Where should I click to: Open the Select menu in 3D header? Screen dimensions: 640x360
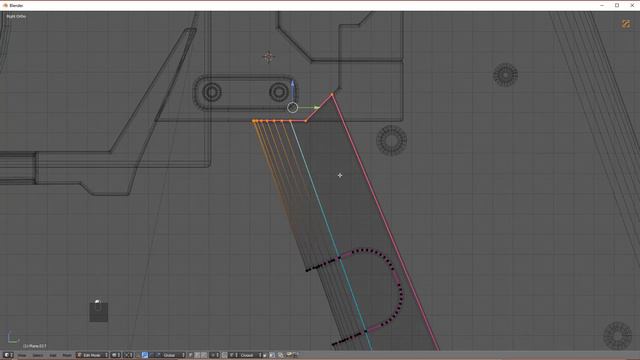coord(38,356)
